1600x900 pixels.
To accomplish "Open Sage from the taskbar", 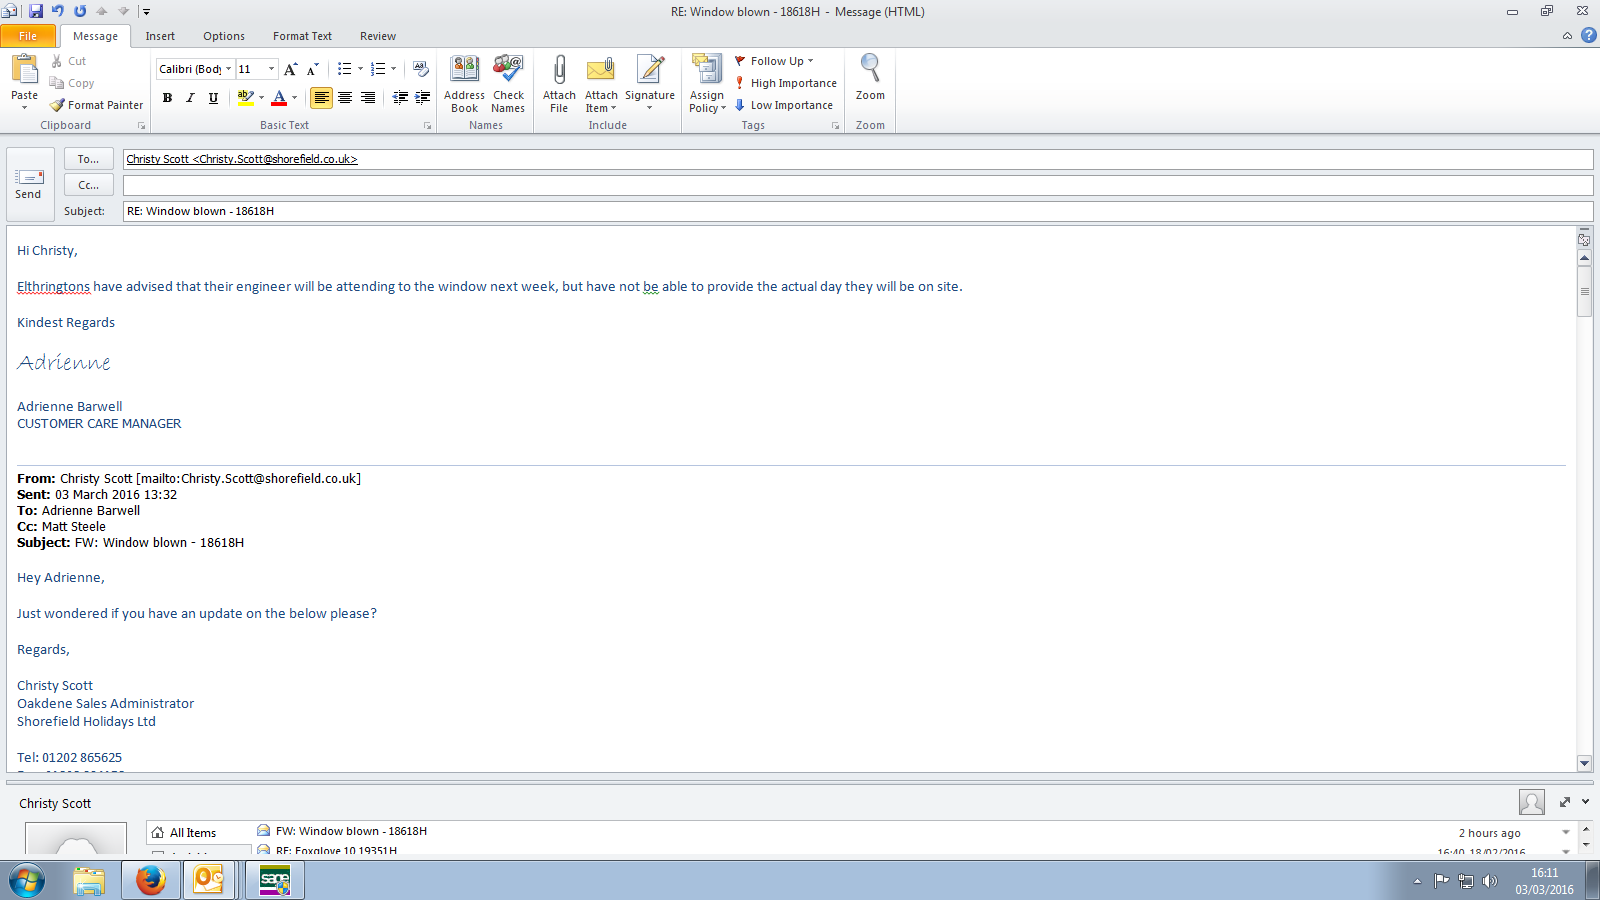I will click(x=274, y=881).
